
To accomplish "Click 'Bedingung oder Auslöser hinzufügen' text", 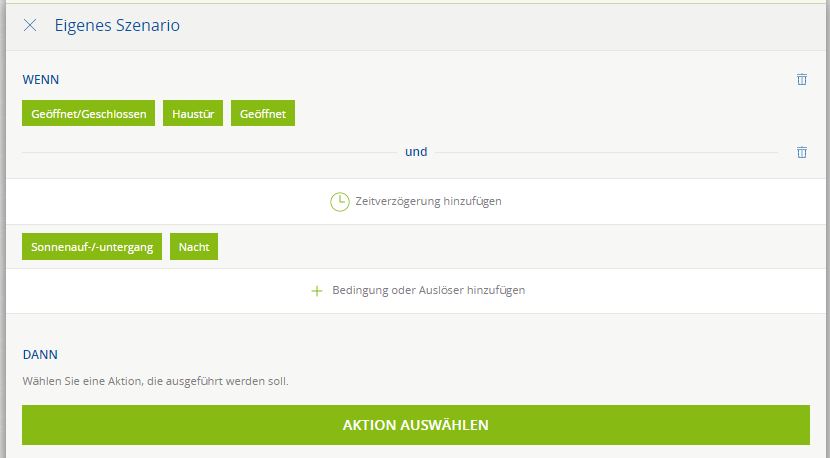I will pos(428,291).
